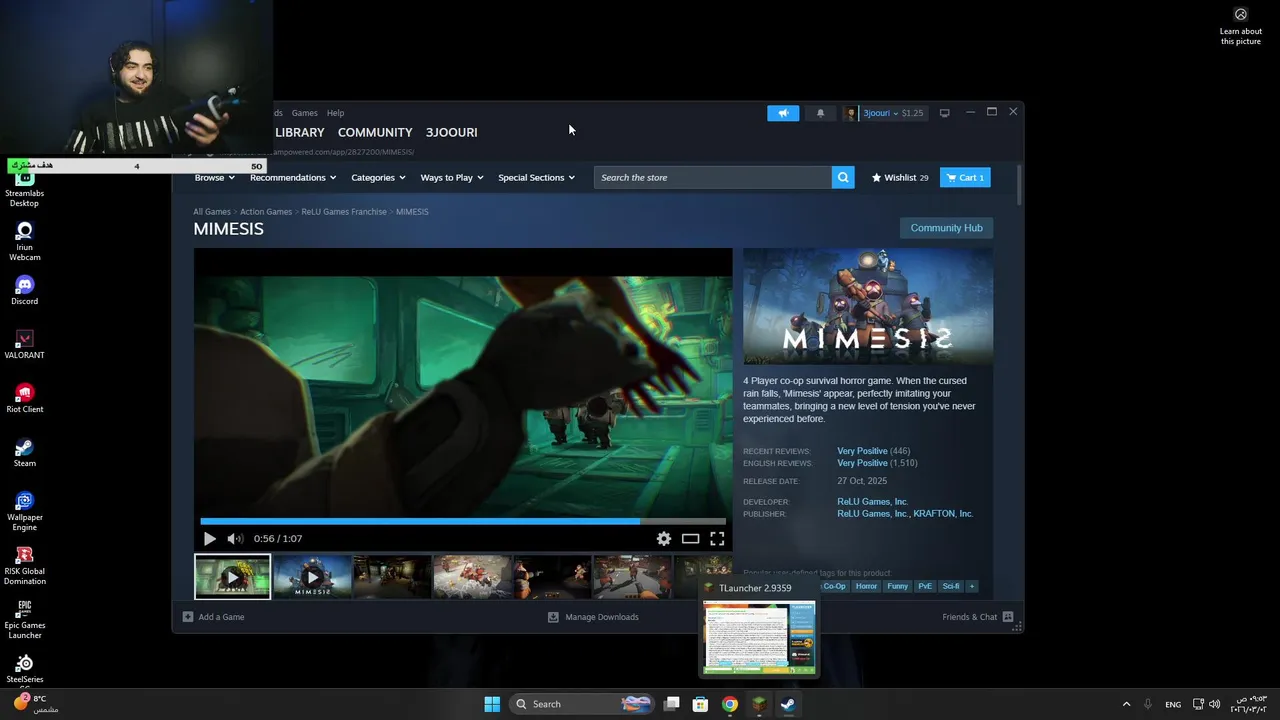Screen dimensions: 1280x720
Task: Expand the Categories menu
Action: (x=378, y=177)
